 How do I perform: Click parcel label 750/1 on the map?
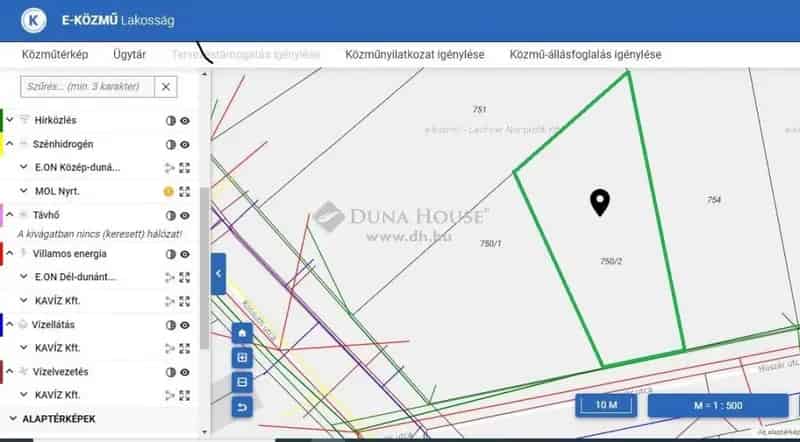tap(491, 244)
